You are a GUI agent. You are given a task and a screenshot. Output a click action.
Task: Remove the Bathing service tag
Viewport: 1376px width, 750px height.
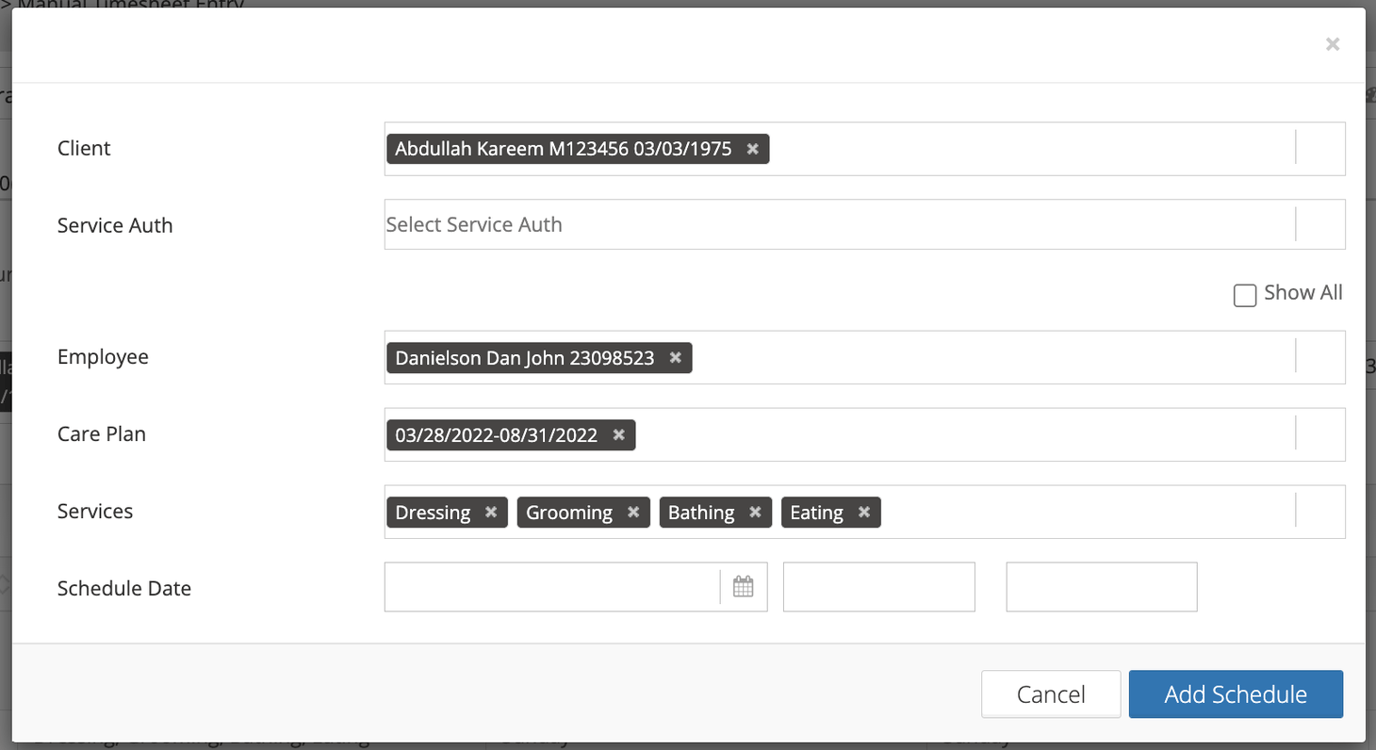755,512
